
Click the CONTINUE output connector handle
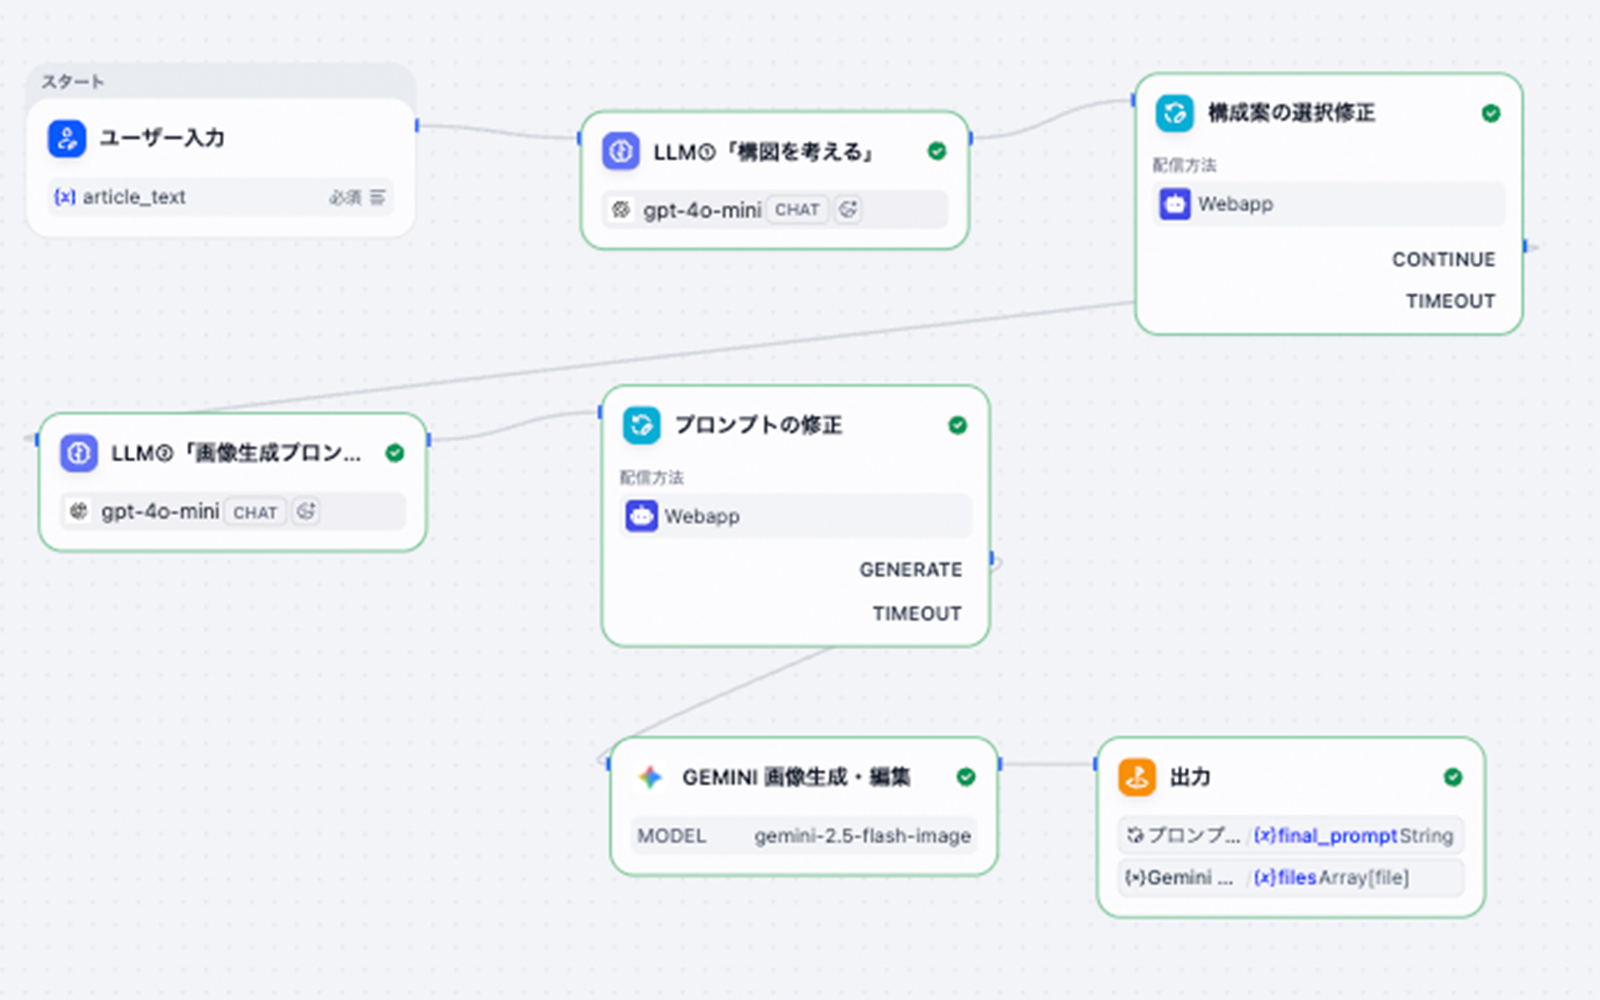click(x=1526, y=246)
